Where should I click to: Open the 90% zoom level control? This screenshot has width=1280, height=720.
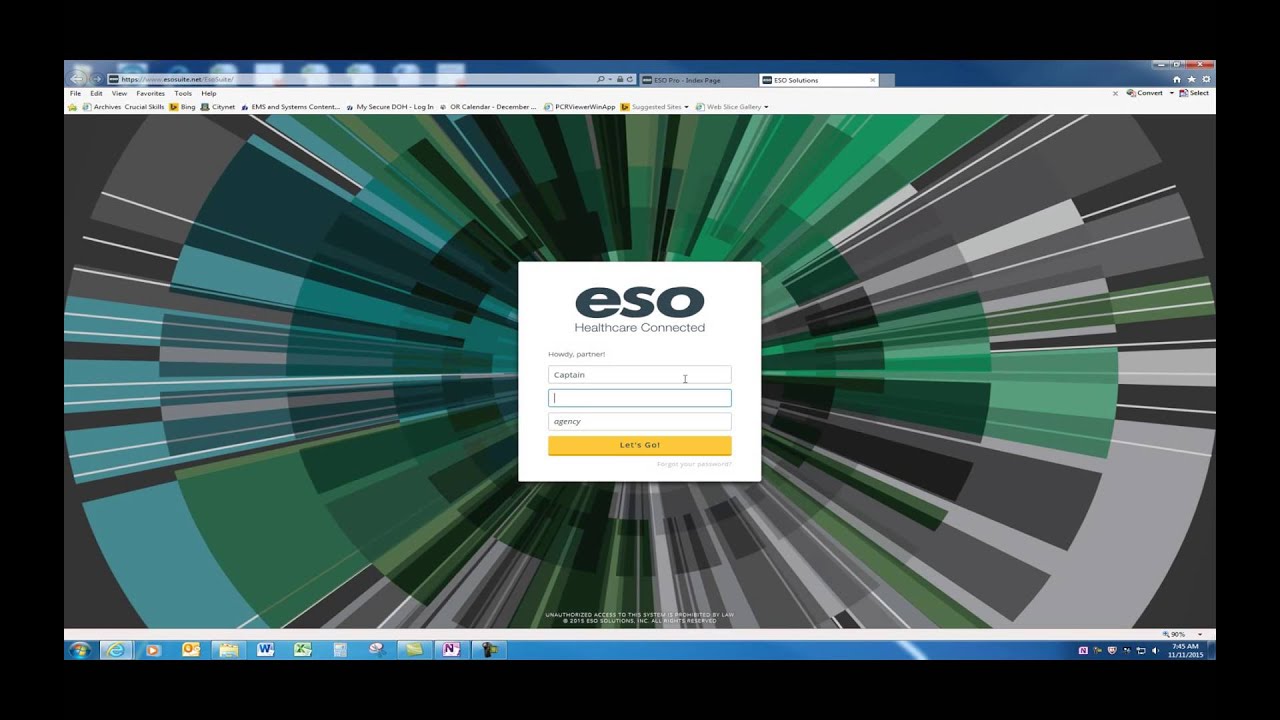click(1182, 634)
